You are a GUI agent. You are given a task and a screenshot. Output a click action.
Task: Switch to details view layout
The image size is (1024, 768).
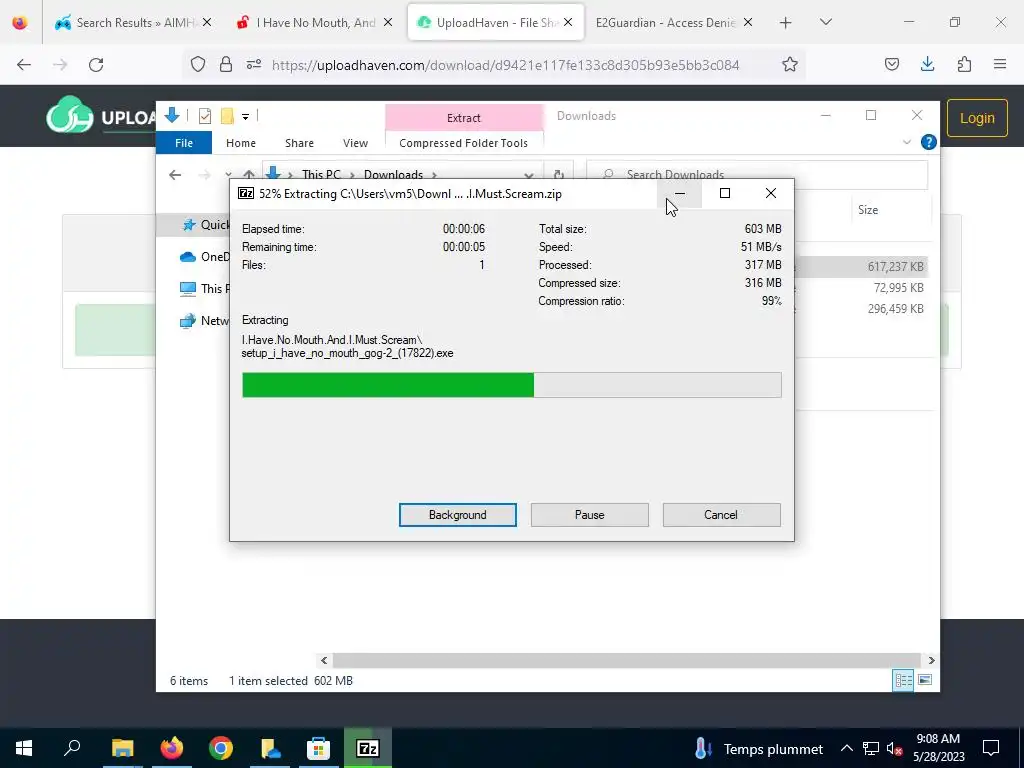coord(903,680)
